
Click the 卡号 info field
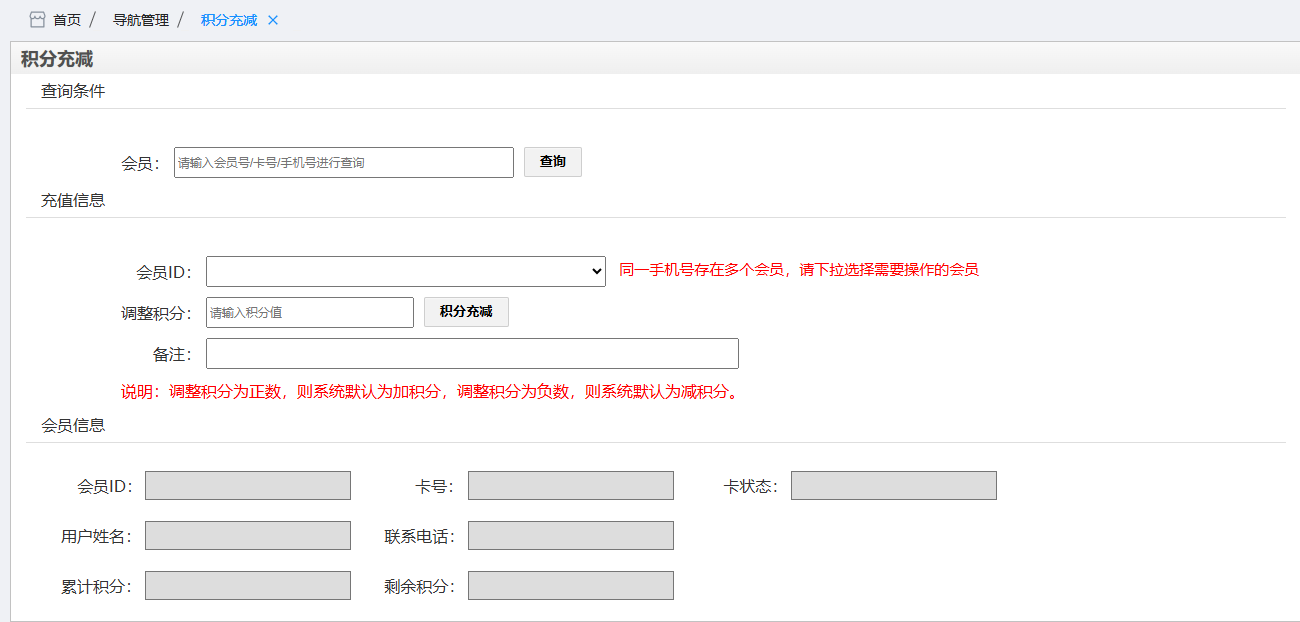(x=570, y=485)
